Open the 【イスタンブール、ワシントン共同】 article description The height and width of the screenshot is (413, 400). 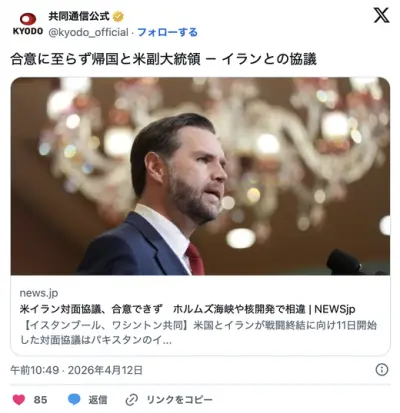[x=198, y=332]
